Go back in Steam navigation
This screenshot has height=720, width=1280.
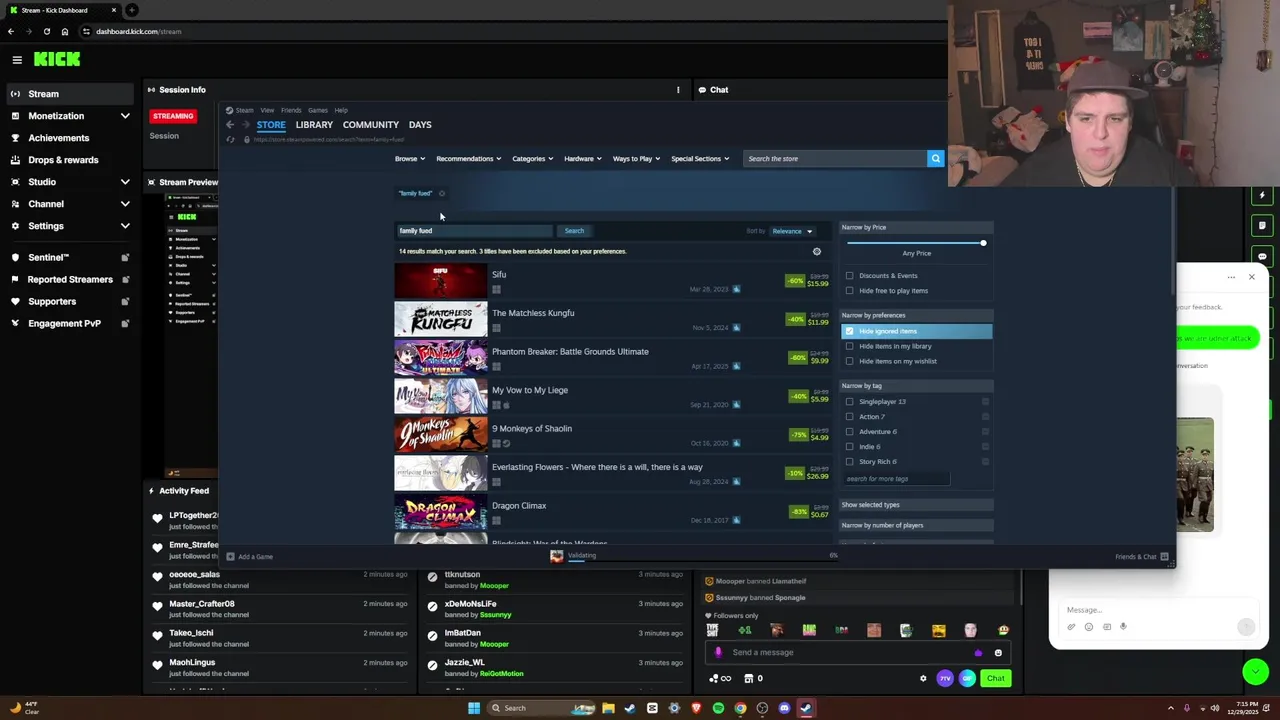(230, 125)
